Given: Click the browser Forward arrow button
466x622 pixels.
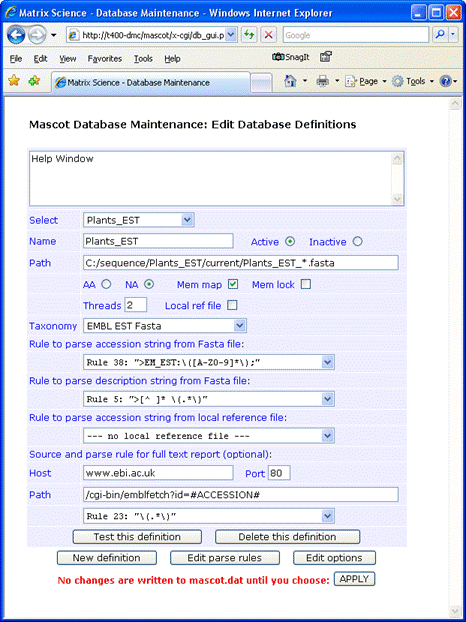Looking at the screenshot, I should 37,35.
